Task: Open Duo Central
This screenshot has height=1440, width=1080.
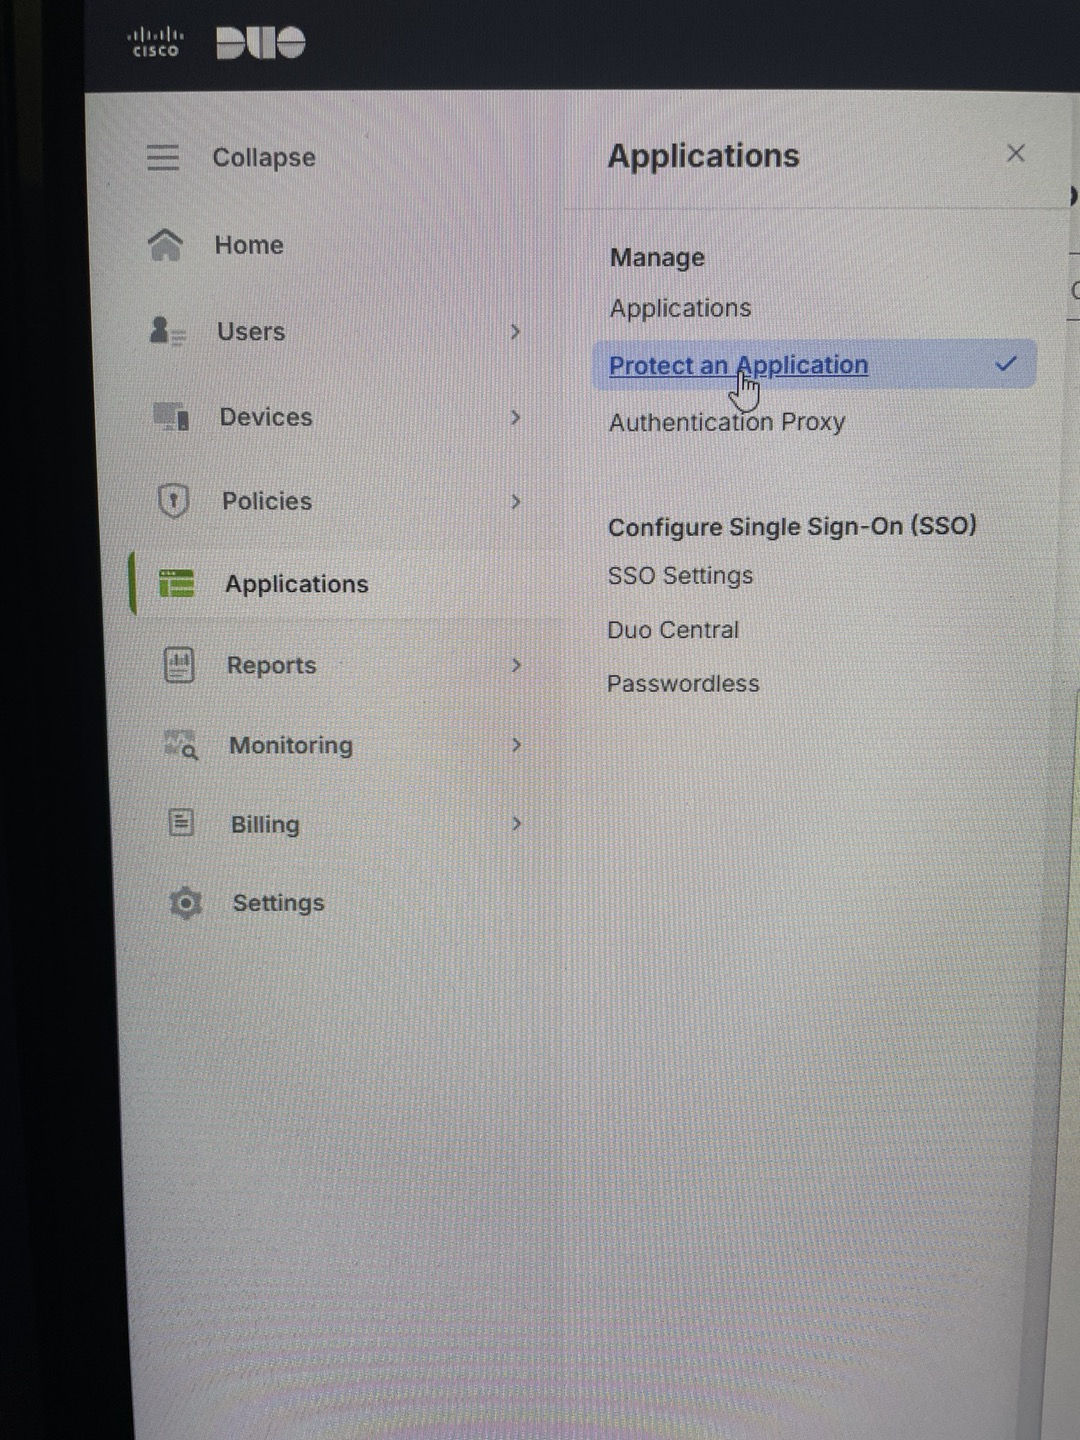Action: 673,630
